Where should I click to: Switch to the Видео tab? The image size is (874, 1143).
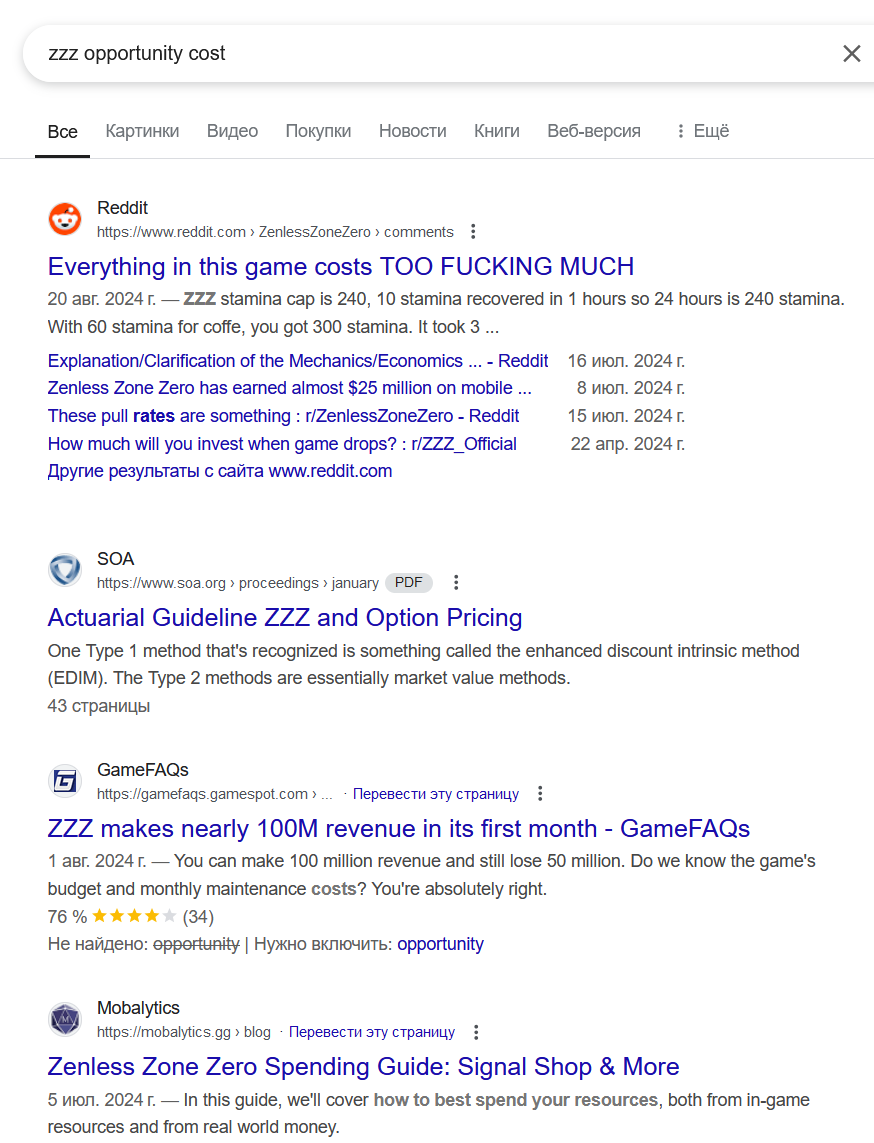[233, 131]
